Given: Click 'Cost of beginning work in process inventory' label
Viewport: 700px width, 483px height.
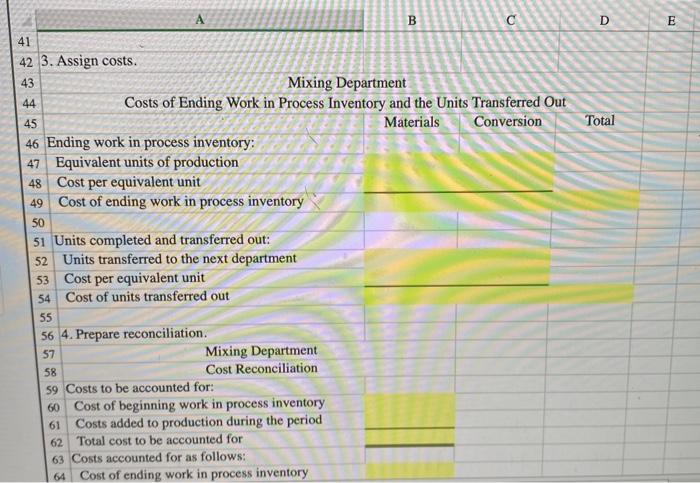Looking at the screenshot, I should [199, 404].
